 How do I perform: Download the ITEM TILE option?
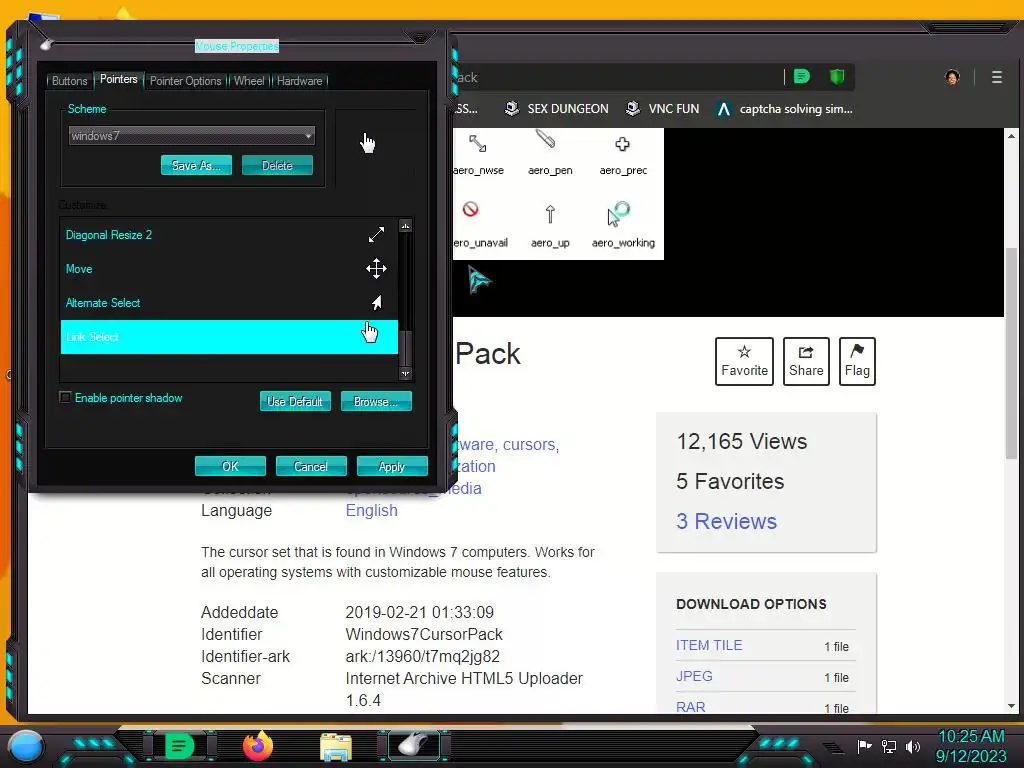point(709,645)
